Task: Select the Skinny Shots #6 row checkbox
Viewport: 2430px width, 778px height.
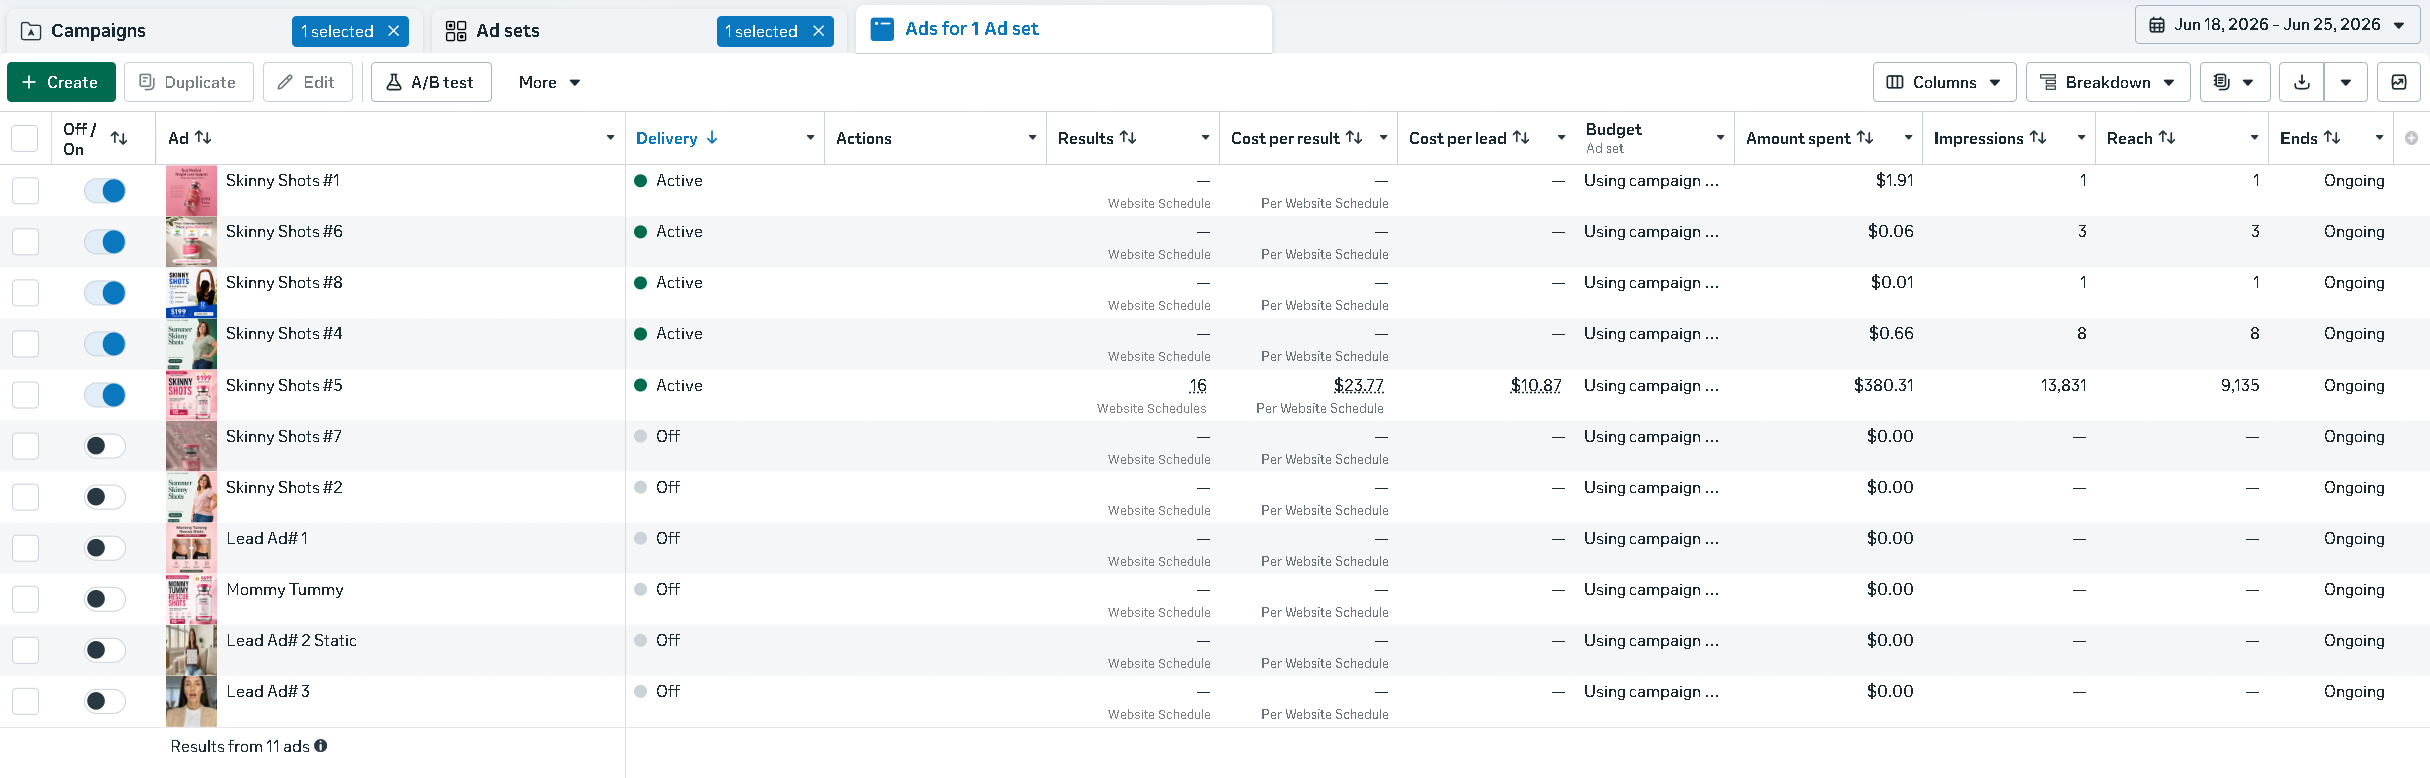Action: (25, 242)
